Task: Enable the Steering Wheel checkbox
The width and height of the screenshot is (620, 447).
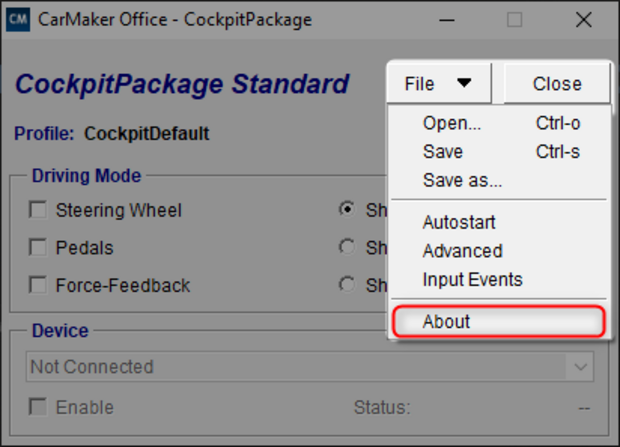Action: (38, 210)
